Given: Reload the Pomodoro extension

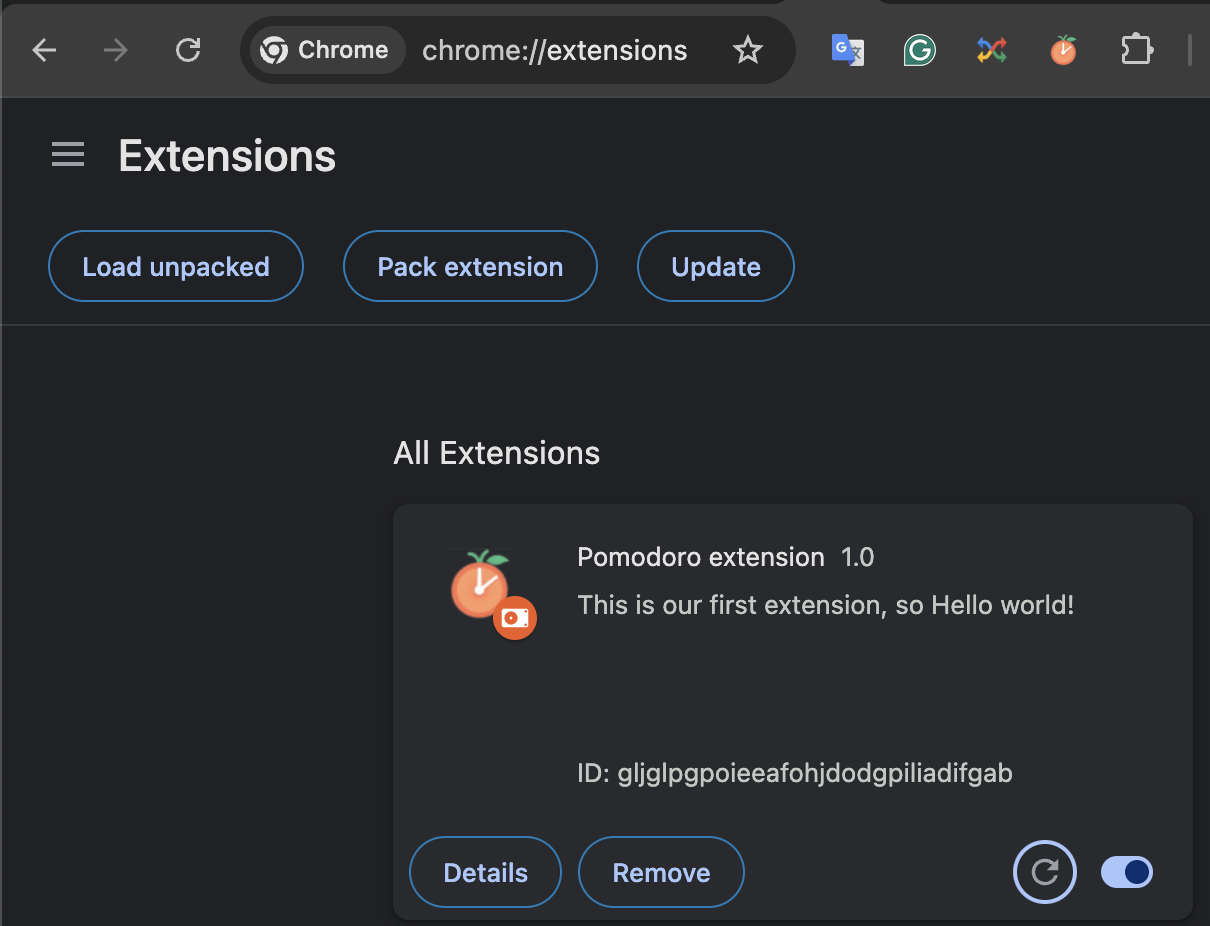Looking at the screenshot, I should [x=1045, y=873].
